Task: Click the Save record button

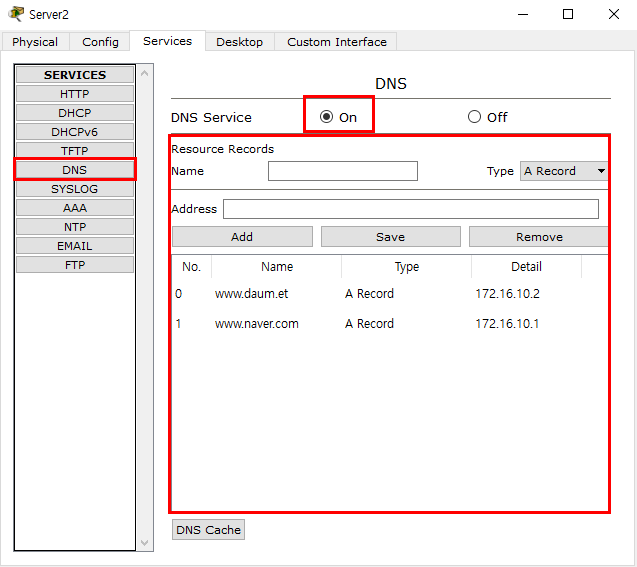Action: [x=390, y=237]
